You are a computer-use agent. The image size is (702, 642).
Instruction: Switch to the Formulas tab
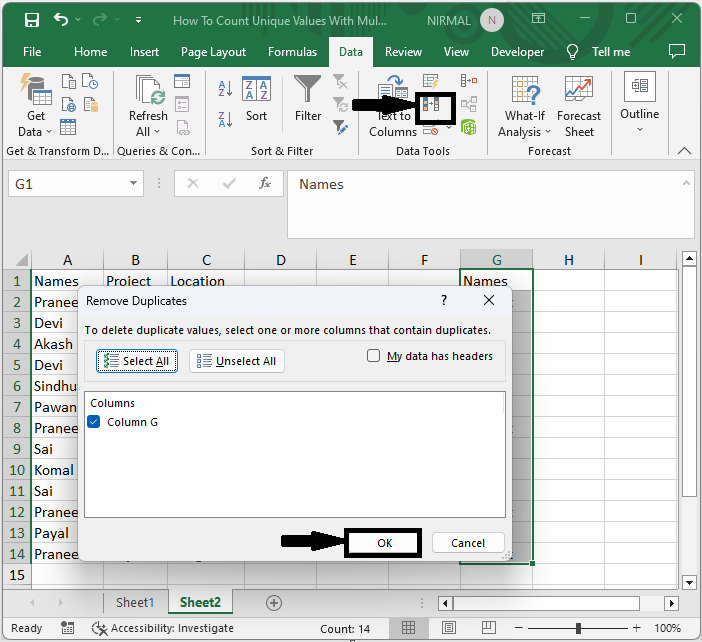(x=292, y=52)
